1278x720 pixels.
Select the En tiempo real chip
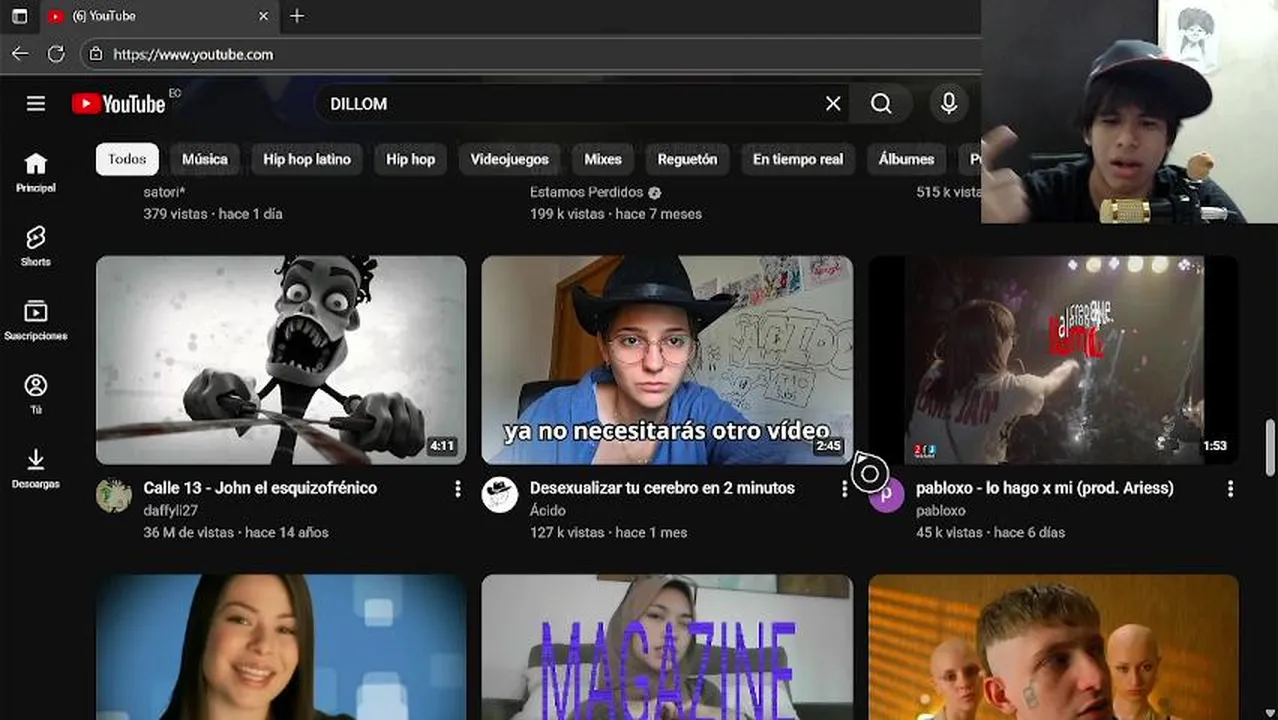pos(798,159)
